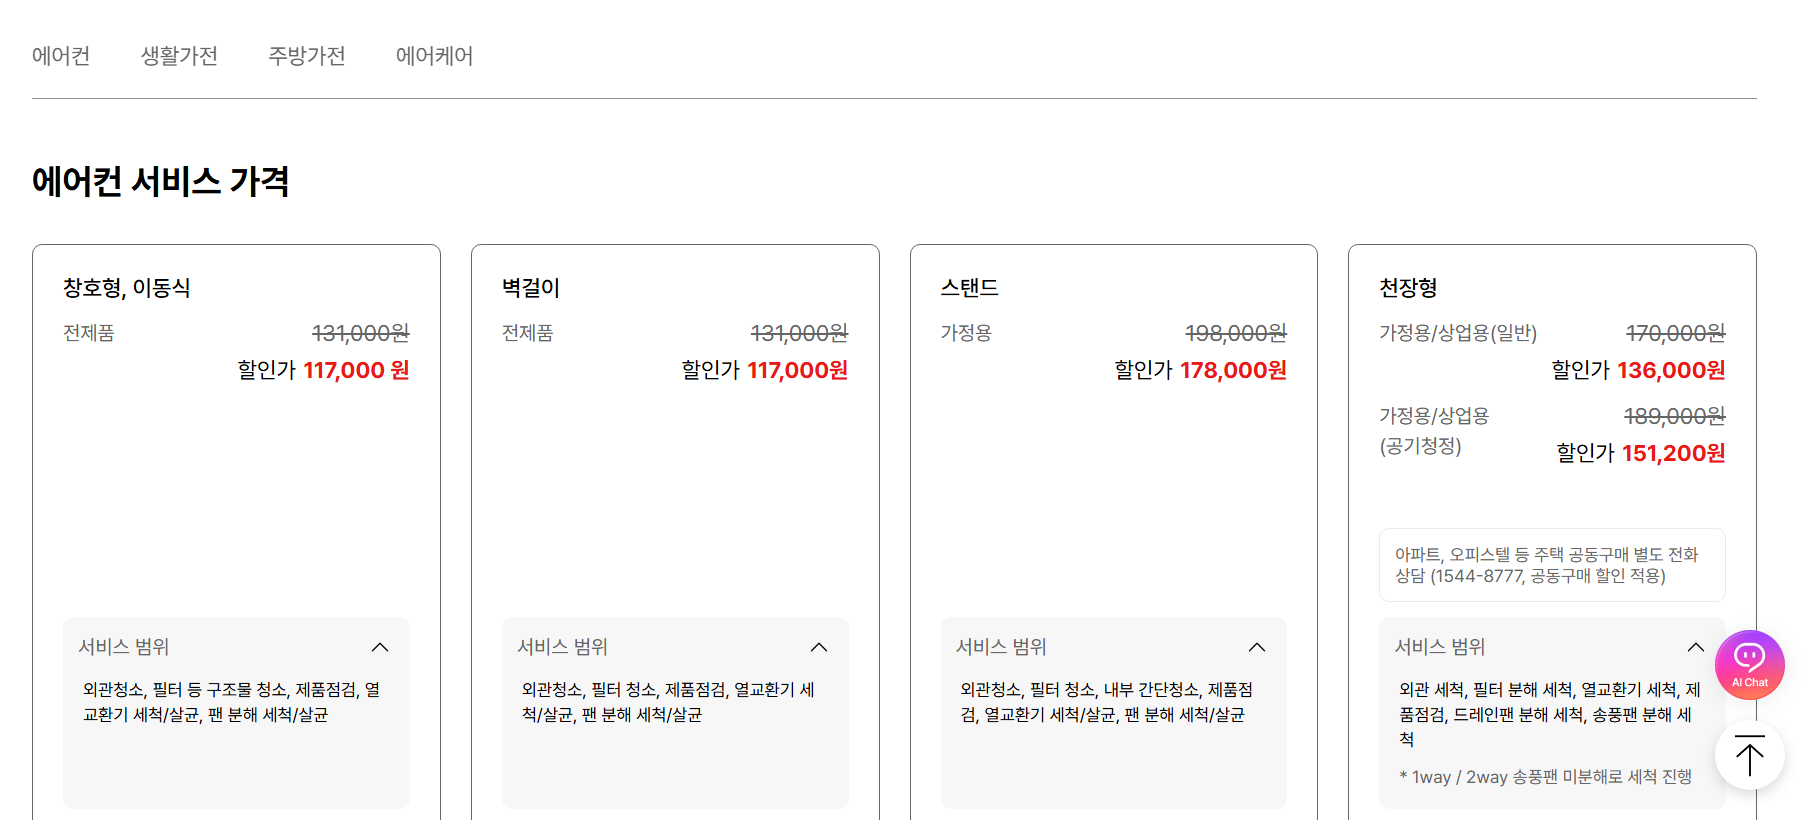This screenshot has height=820, width=1805.
Task: Click the 스탠드 discounted price 178,000원
Action: coord(1234,370)
